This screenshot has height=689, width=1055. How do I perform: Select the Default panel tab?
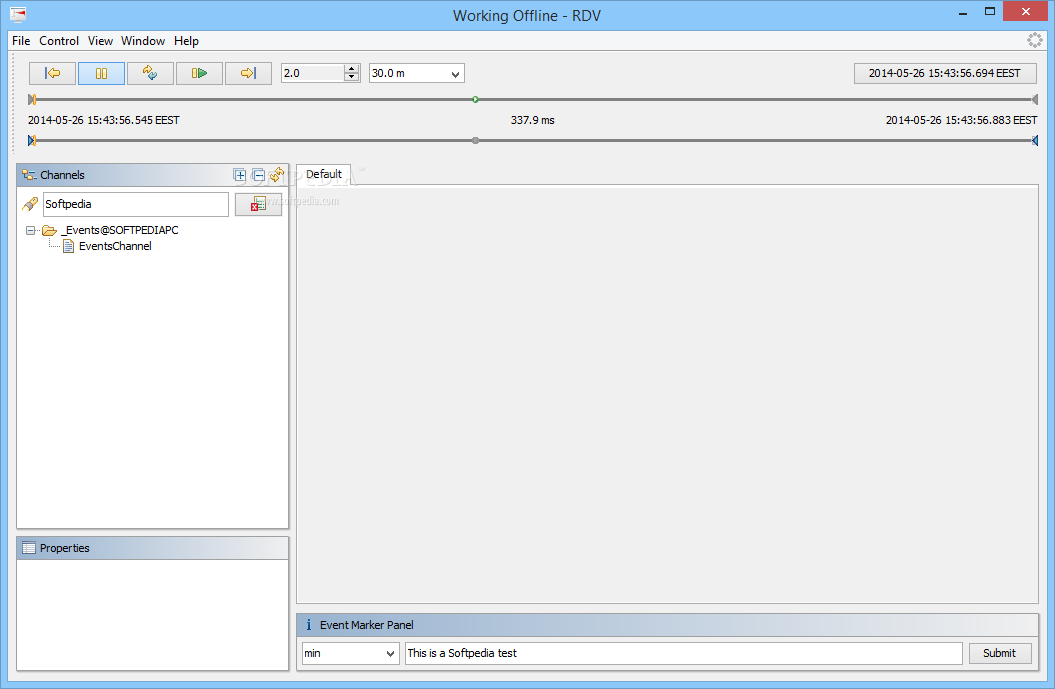324,174
